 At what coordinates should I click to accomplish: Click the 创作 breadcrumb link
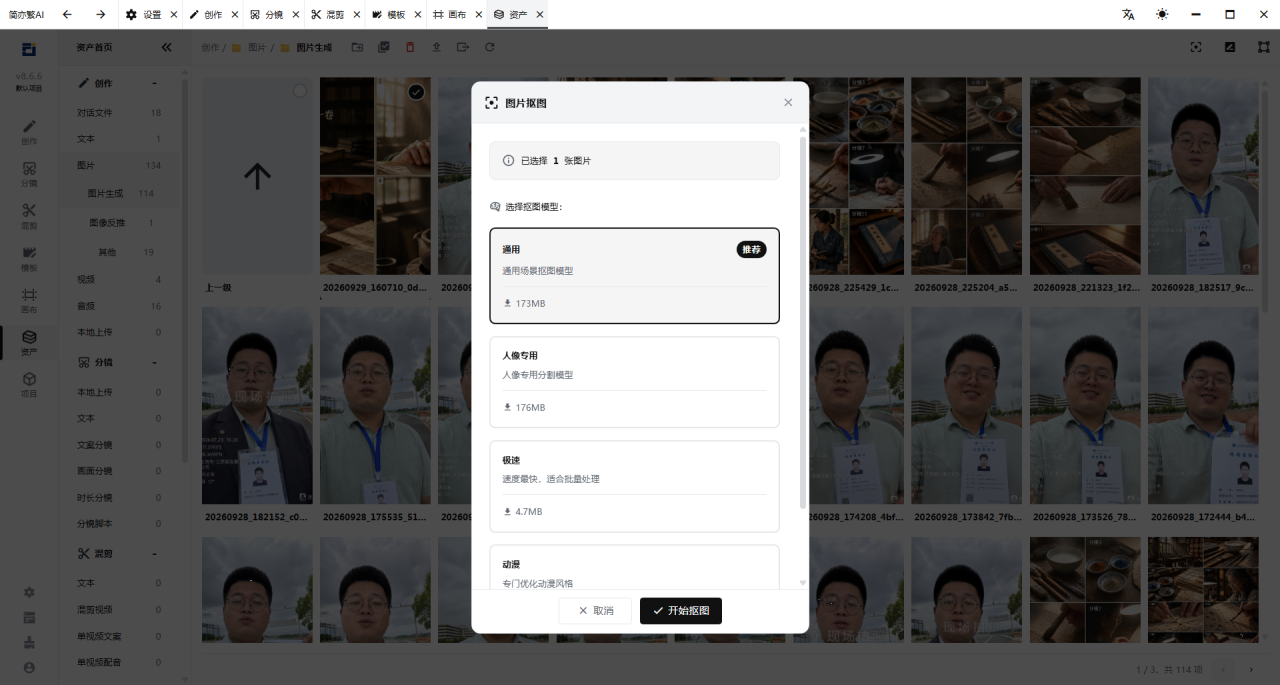210,47
